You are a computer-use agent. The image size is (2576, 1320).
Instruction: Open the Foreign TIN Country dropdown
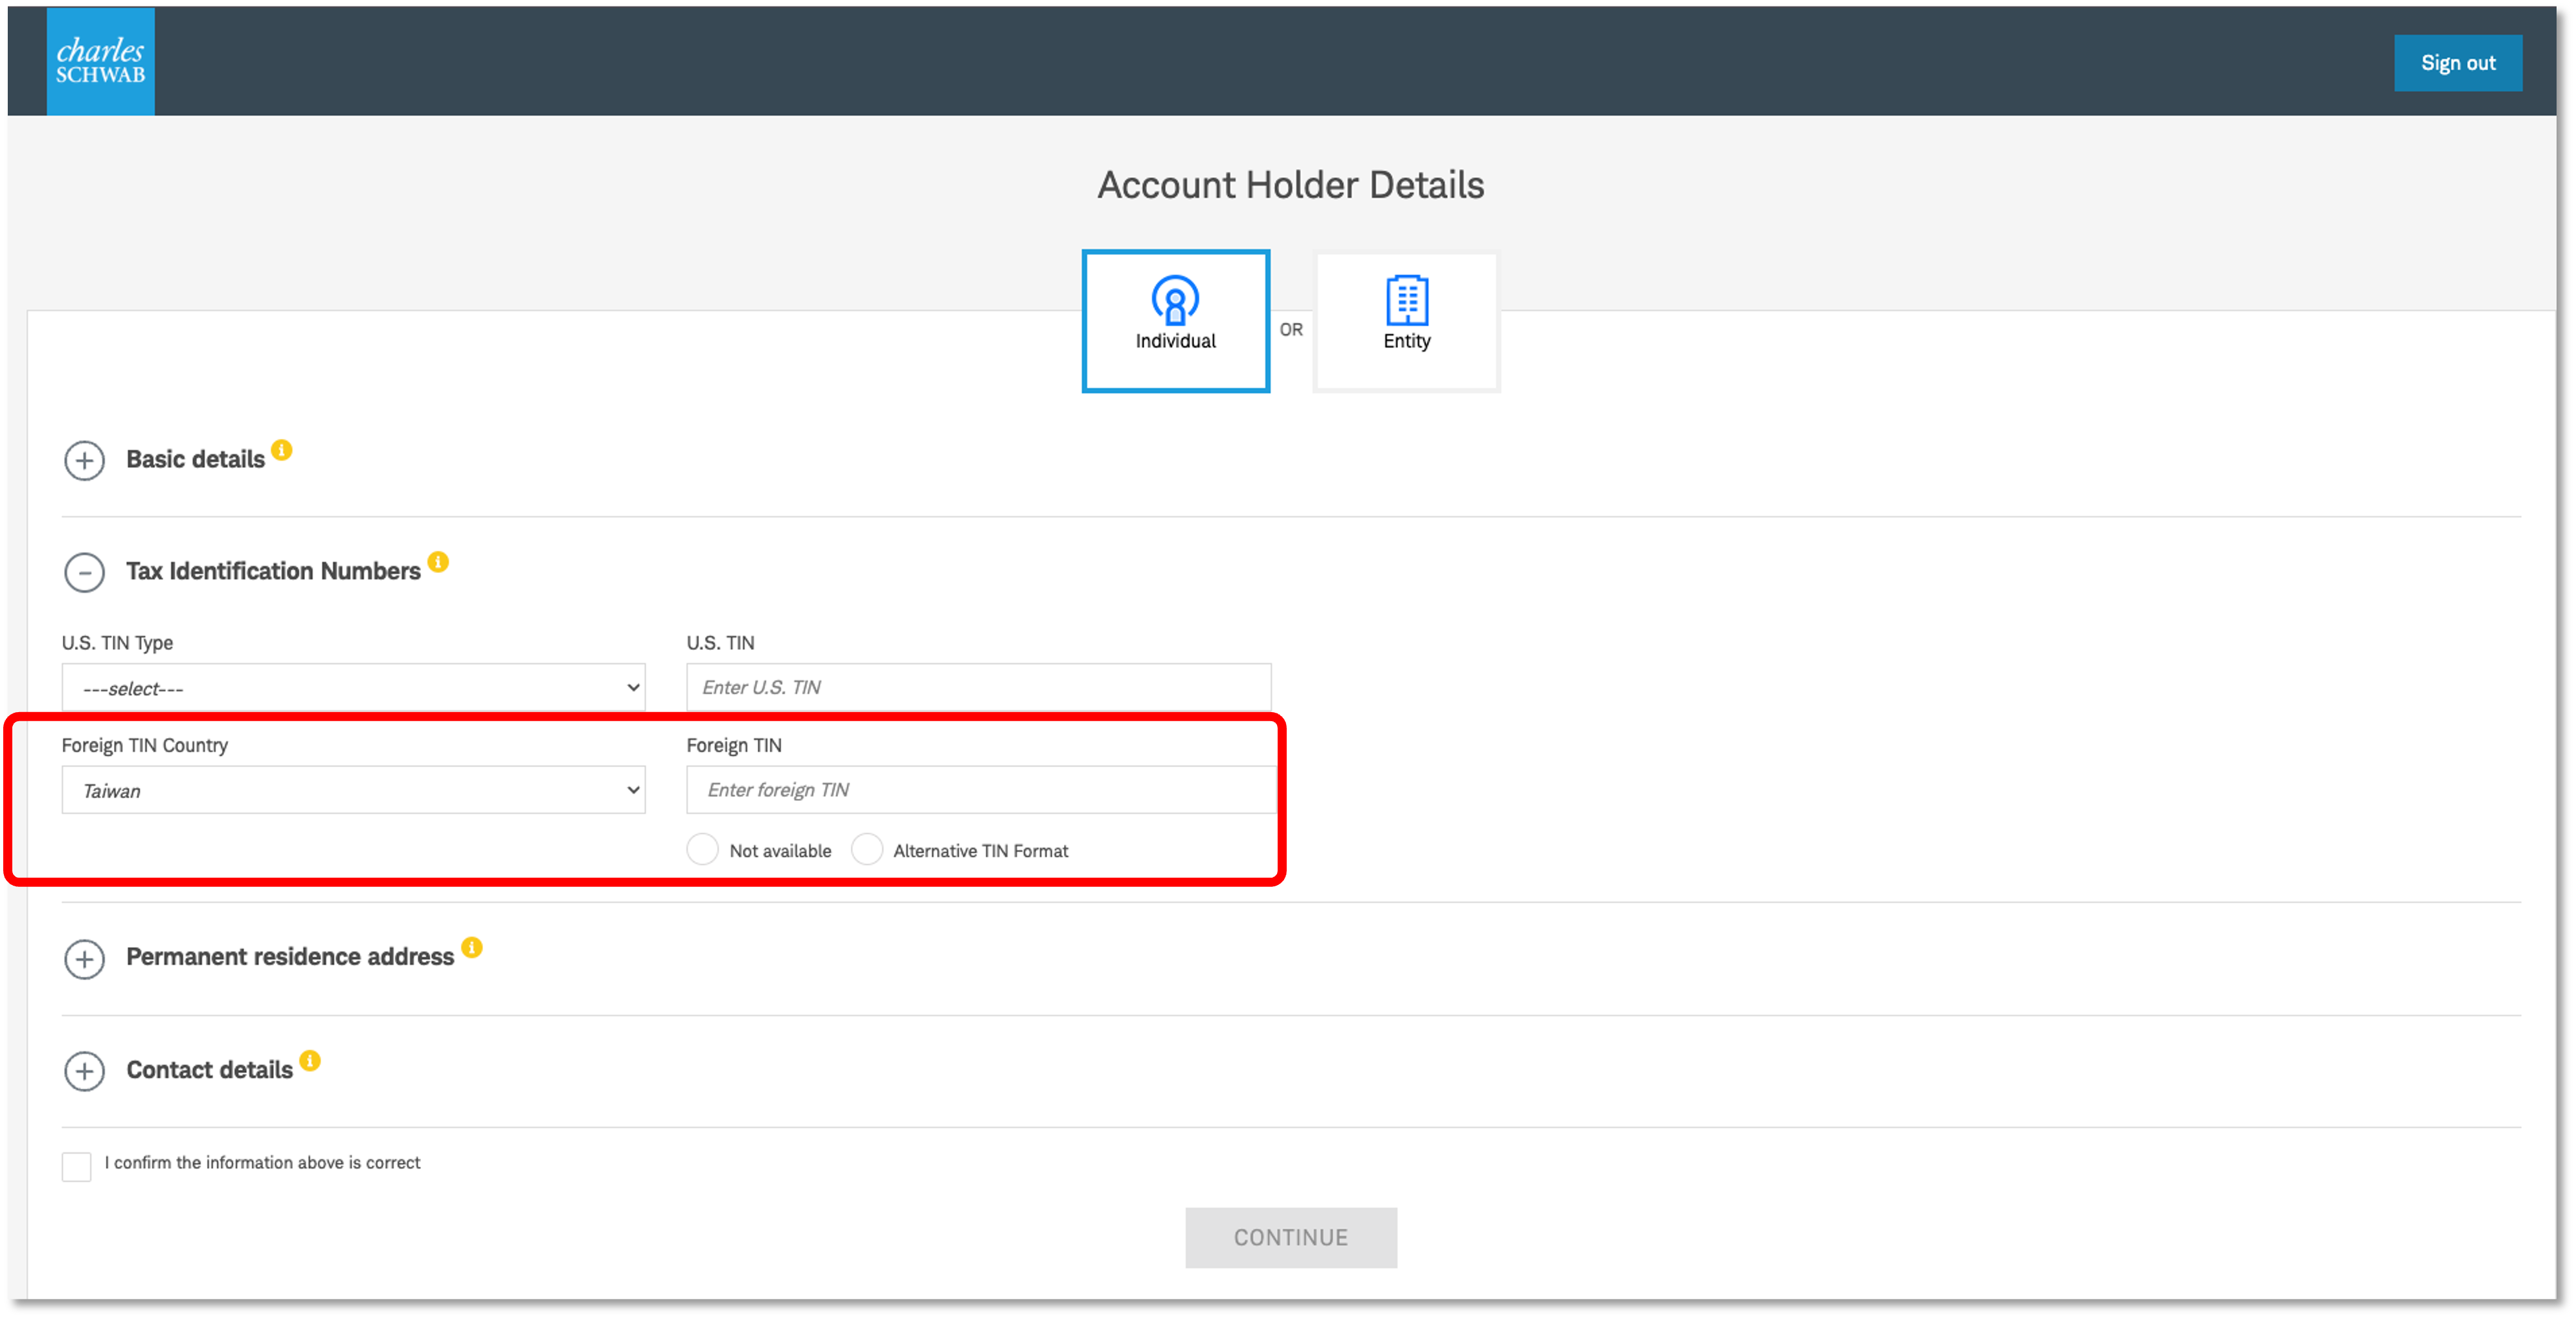[353, 790]
